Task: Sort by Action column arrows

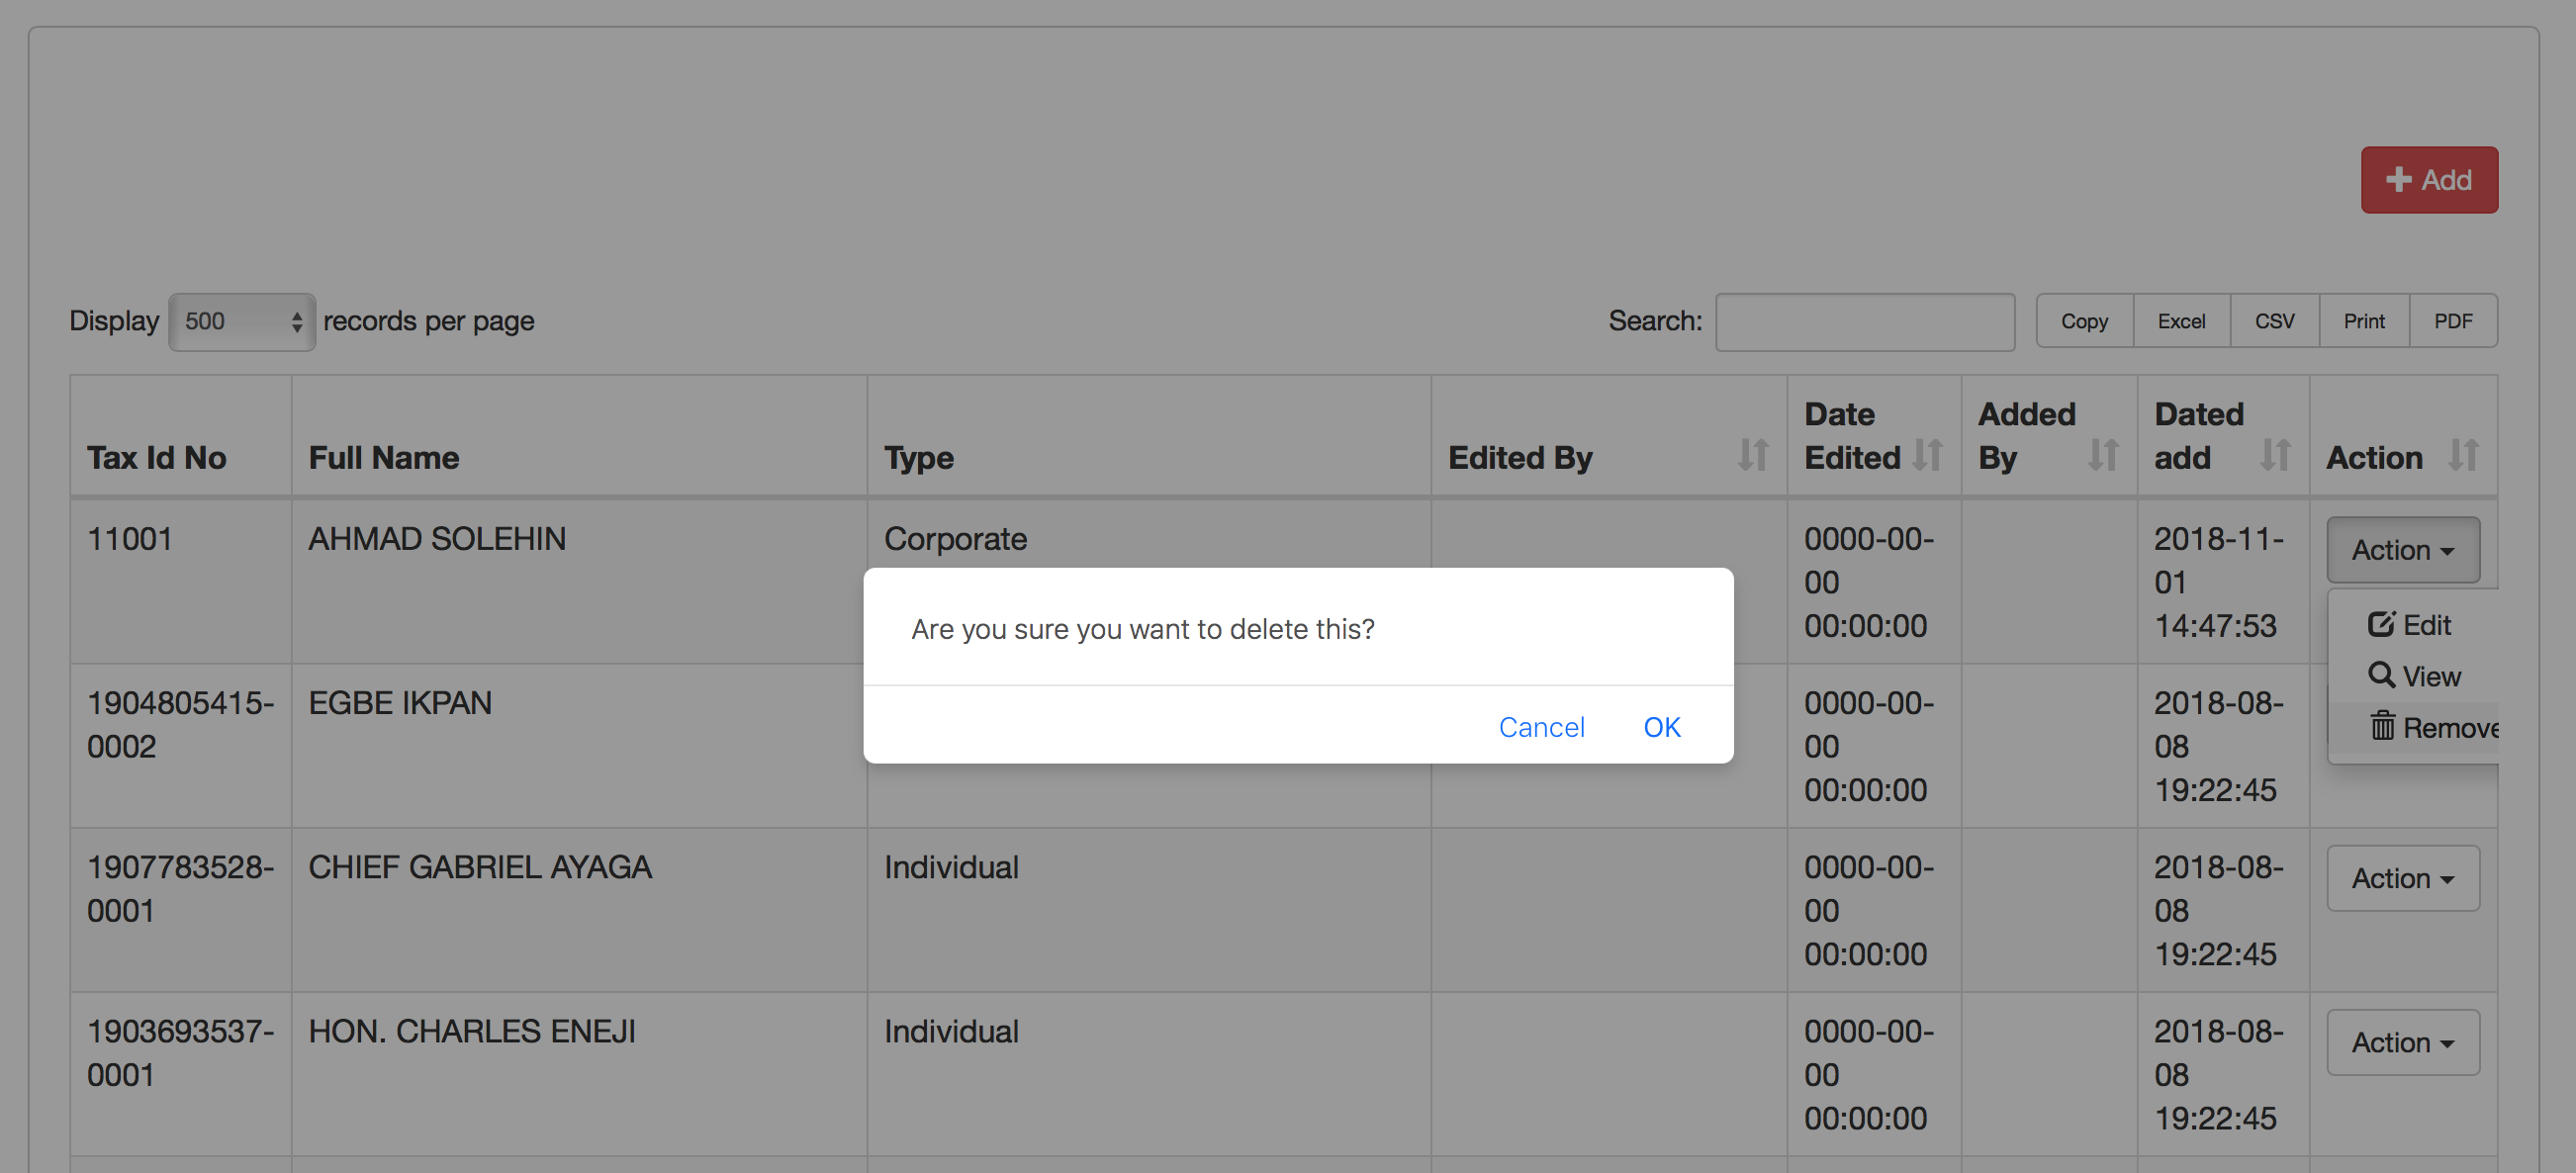Action: [x=2463, y=456]
